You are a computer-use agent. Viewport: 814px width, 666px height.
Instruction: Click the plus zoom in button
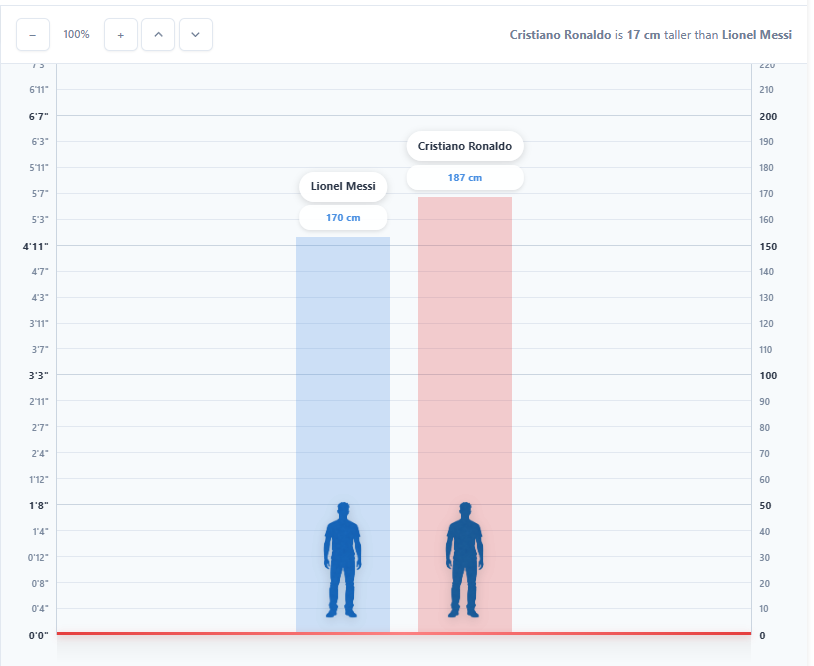[121, 35]
